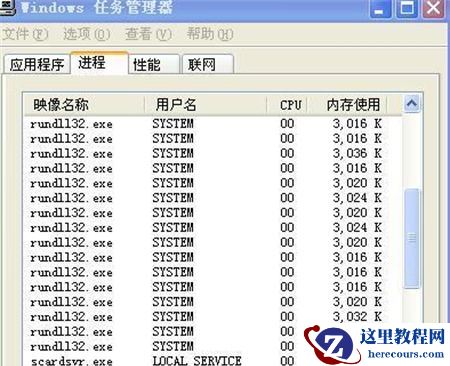Select the 进程 tab
This screenshot has height=366, width=450.
coord(99,63)
